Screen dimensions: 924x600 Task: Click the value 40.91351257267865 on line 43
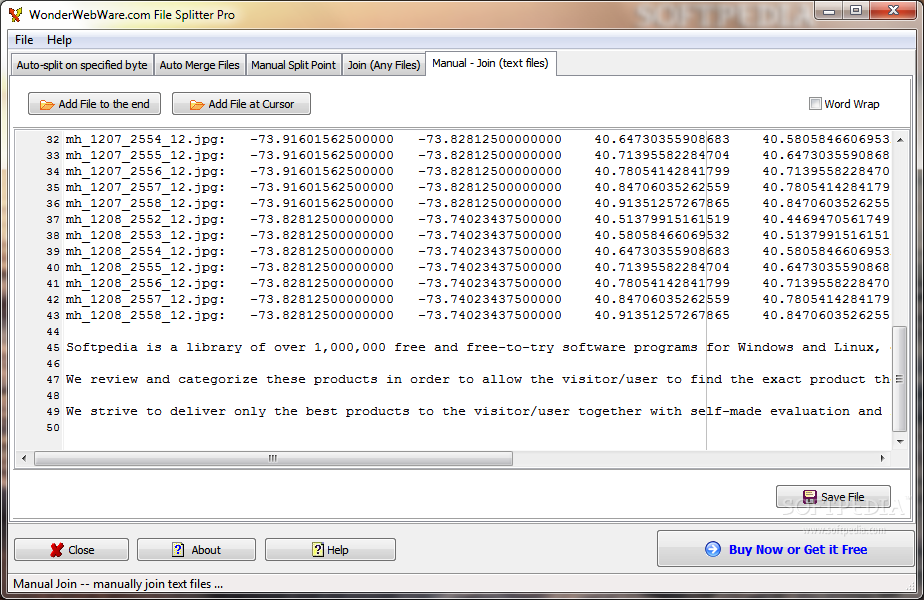coord(662,315)
